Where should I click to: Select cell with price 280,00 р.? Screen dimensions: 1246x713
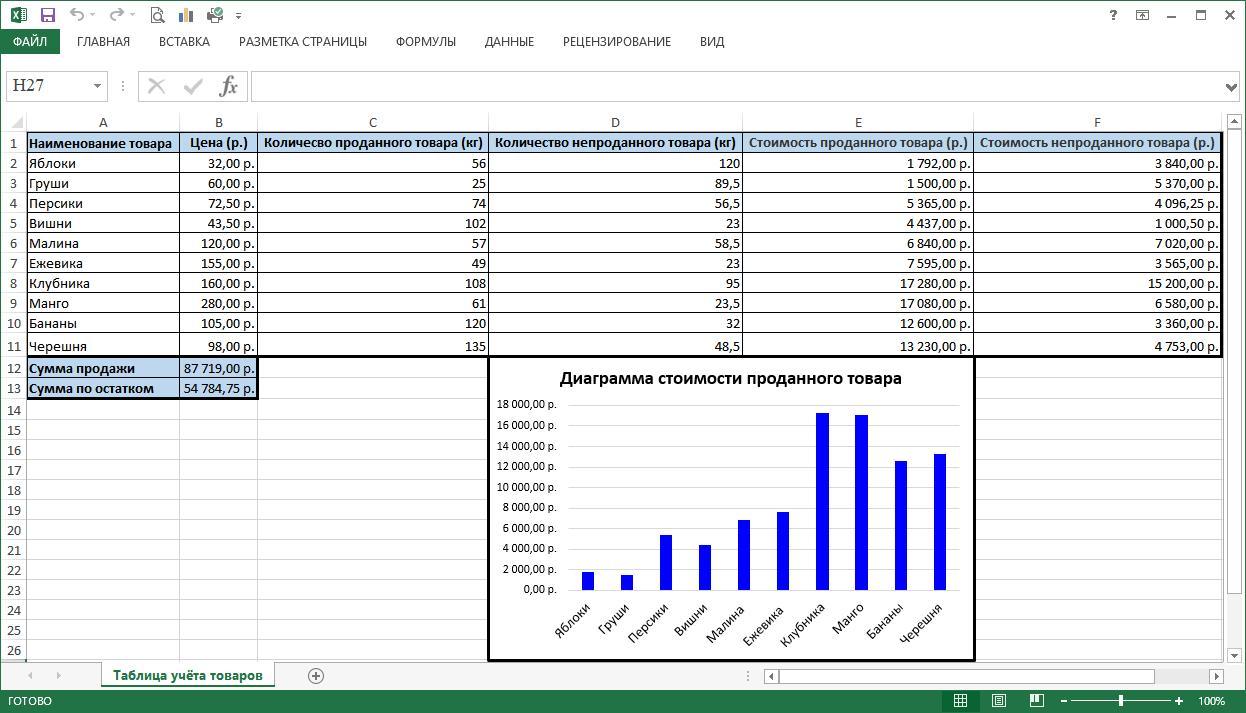click(219, 303)
